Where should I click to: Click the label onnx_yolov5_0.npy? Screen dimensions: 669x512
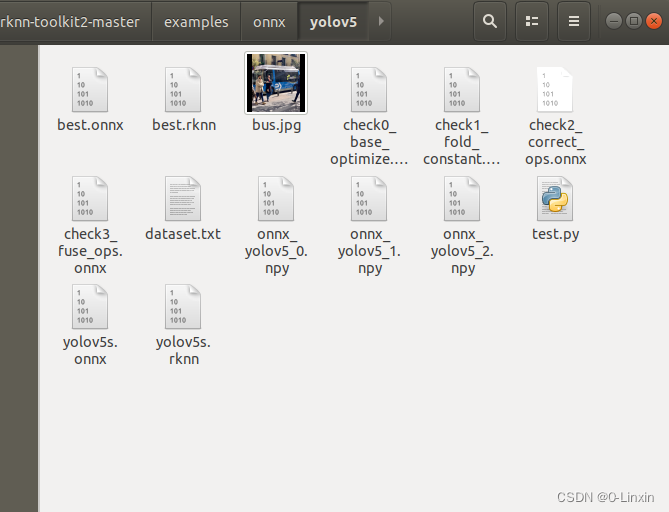(276, 251)
